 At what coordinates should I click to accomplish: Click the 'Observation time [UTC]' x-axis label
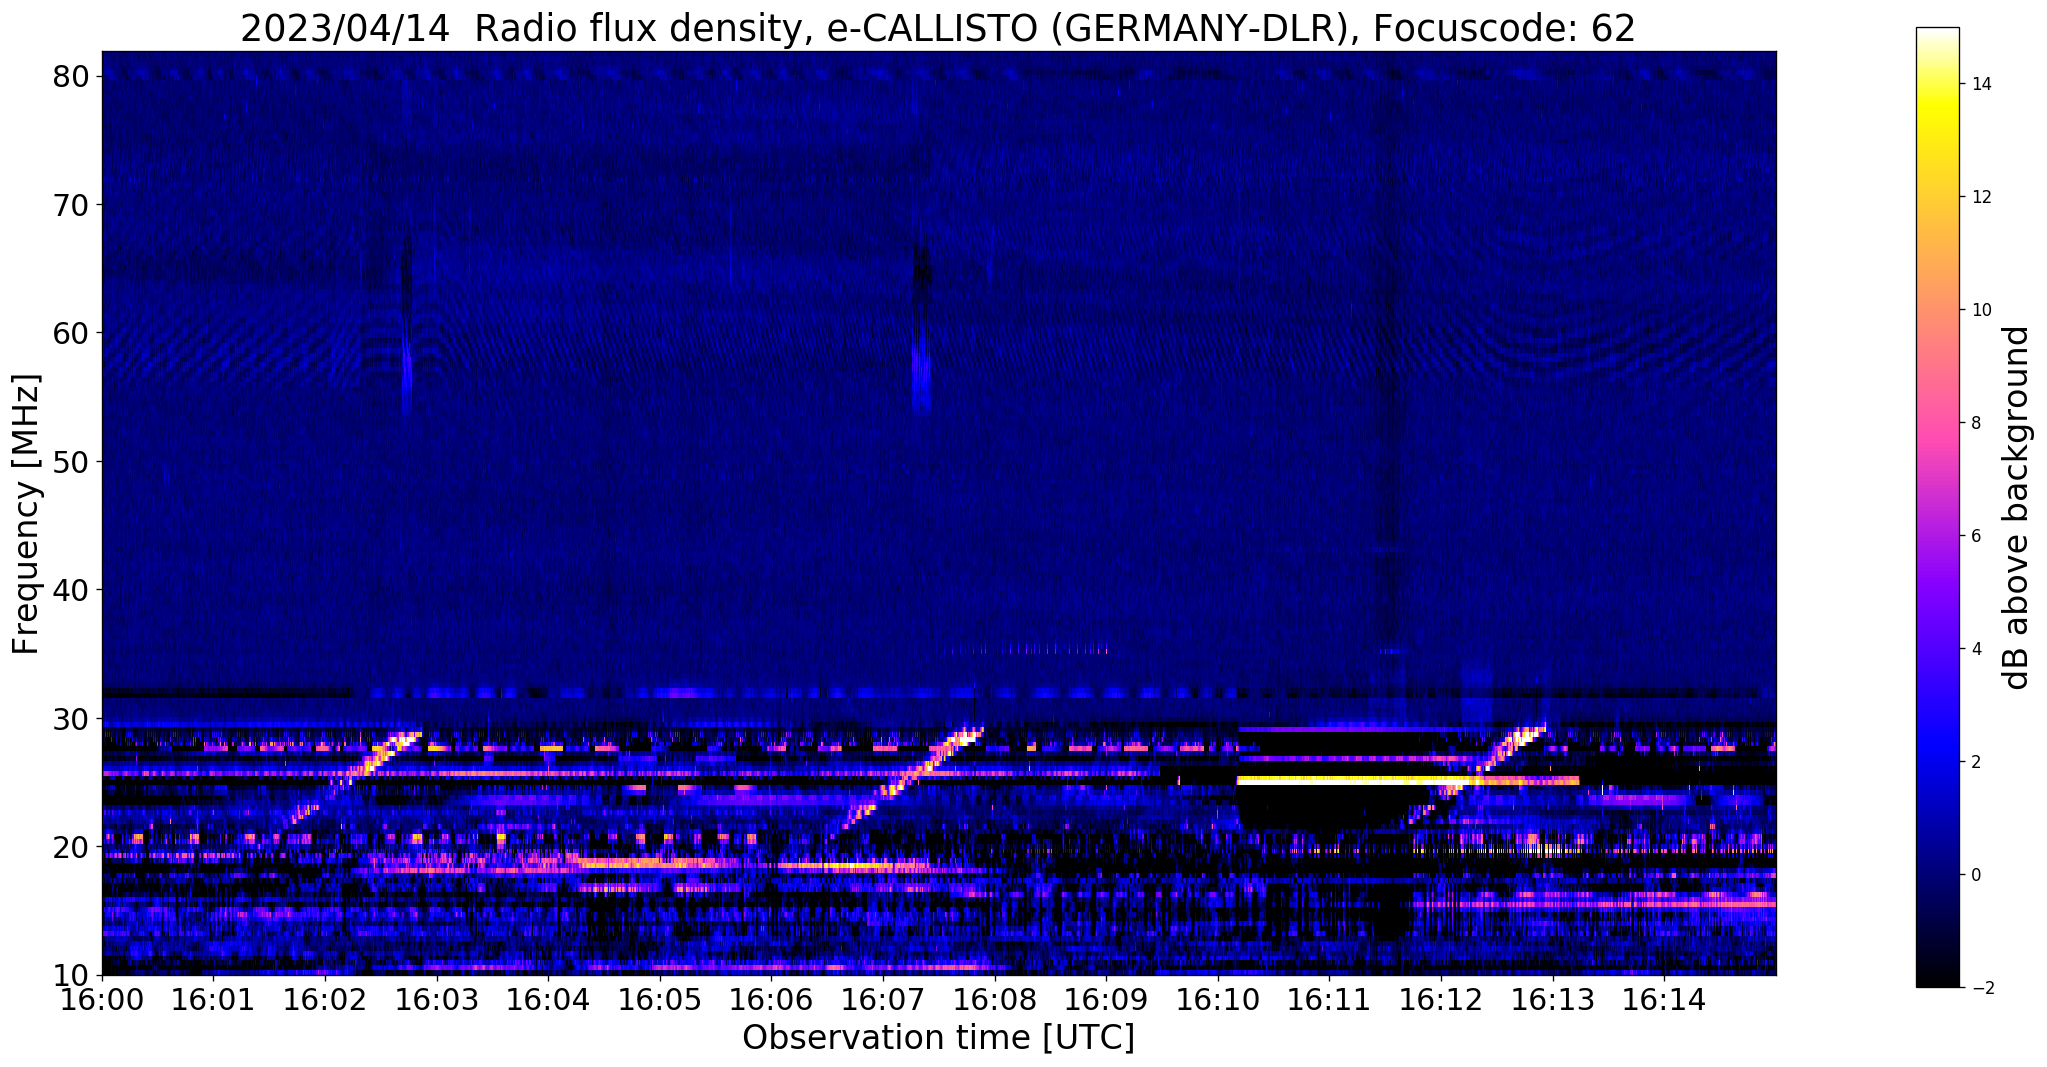[938, 1038]
